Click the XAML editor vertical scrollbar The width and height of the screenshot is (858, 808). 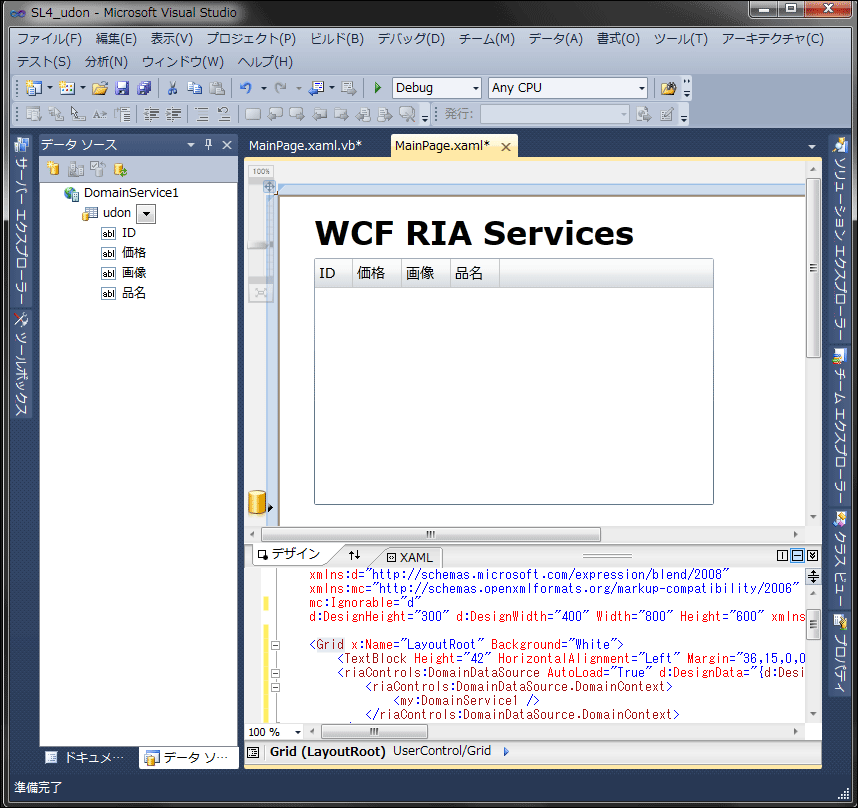[x=813, y=624]
